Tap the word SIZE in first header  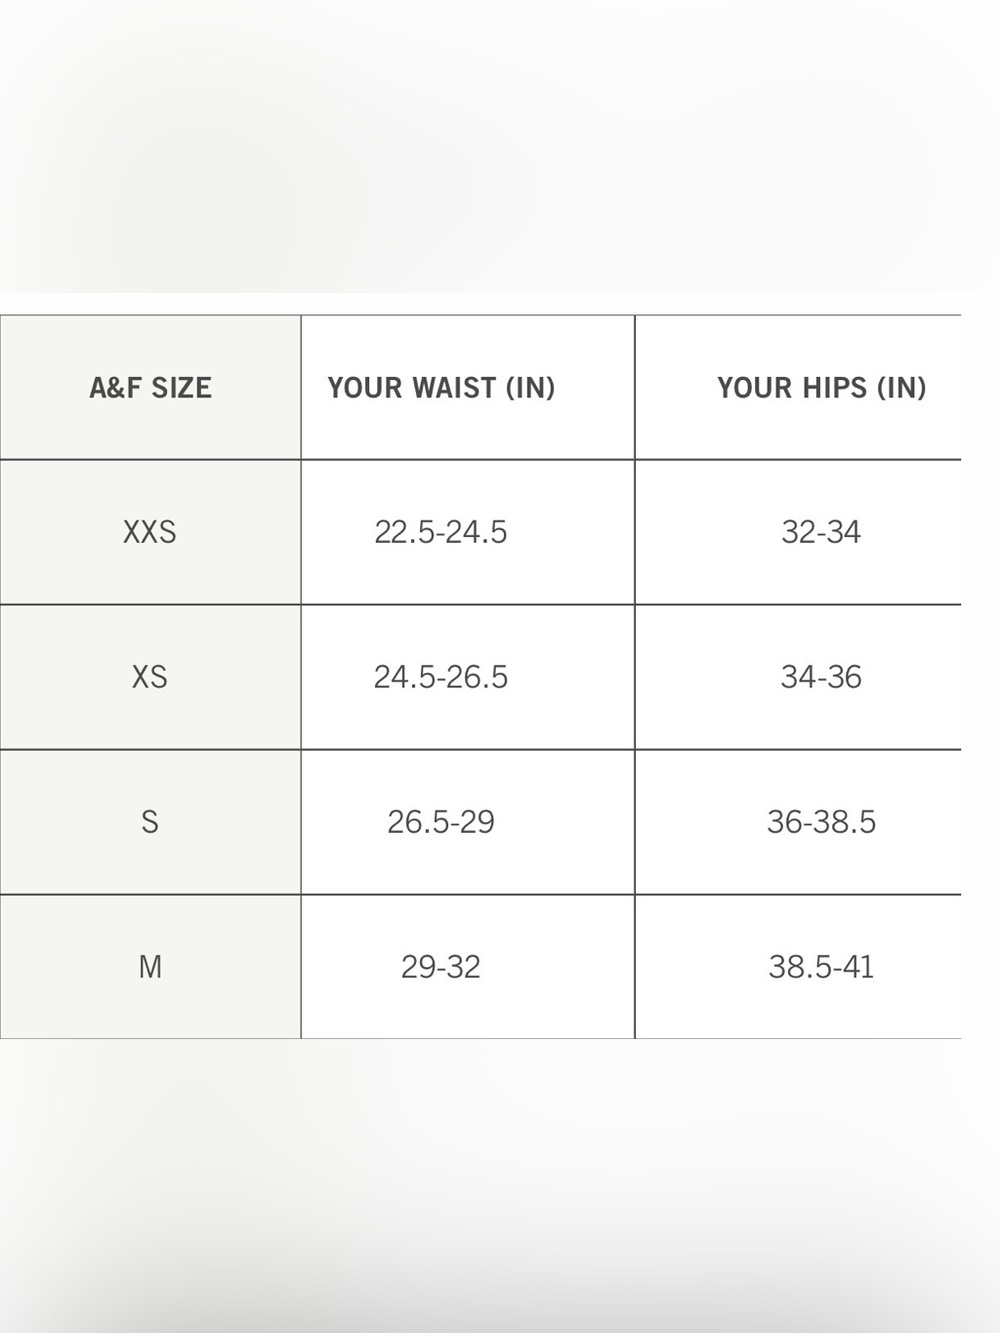click(x=182, y=388)
